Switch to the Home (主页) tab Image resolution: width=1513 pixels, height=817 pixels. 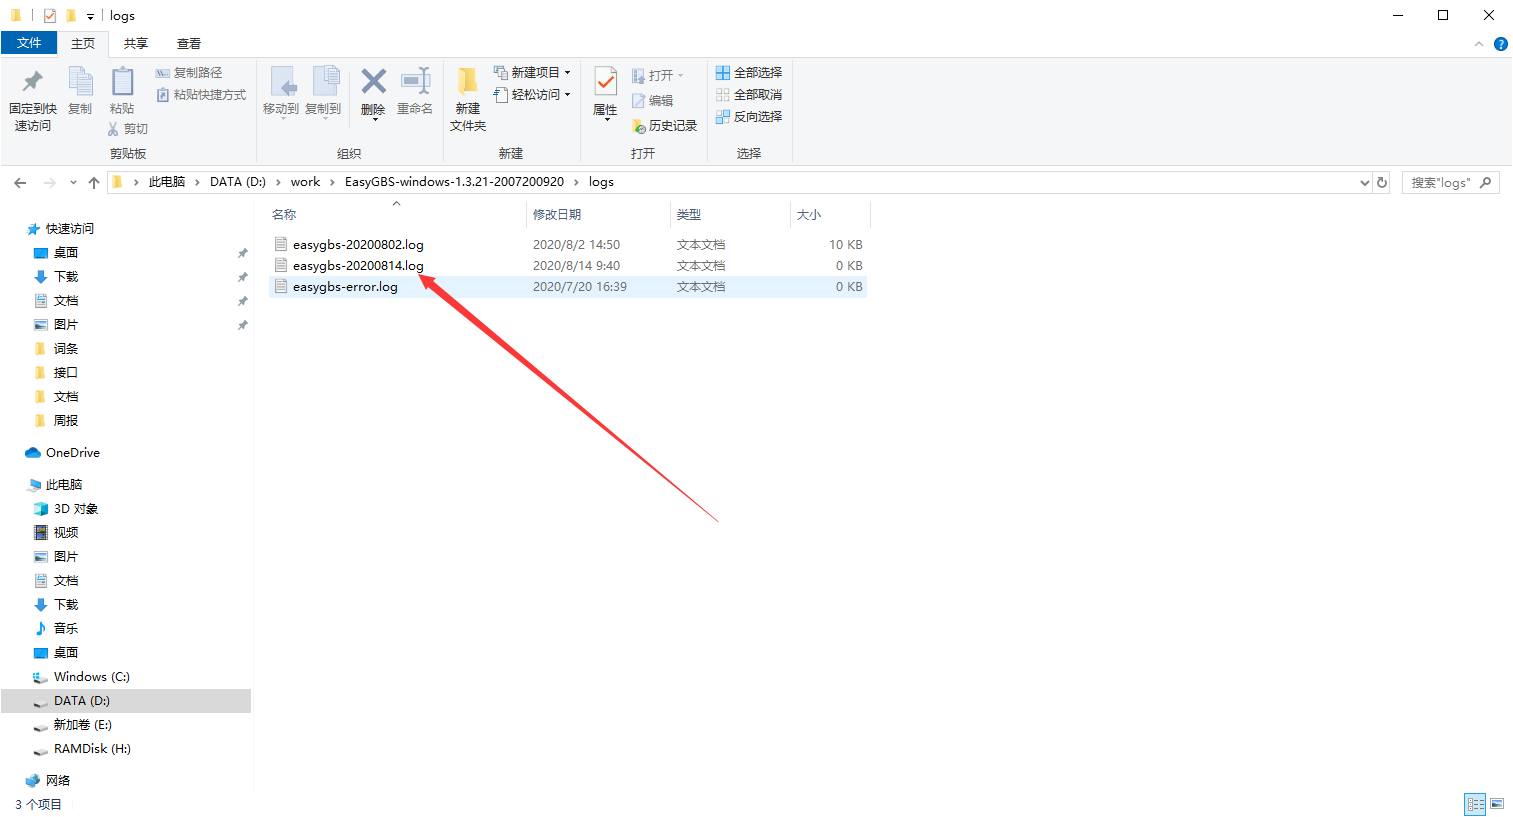pos(83,44)
